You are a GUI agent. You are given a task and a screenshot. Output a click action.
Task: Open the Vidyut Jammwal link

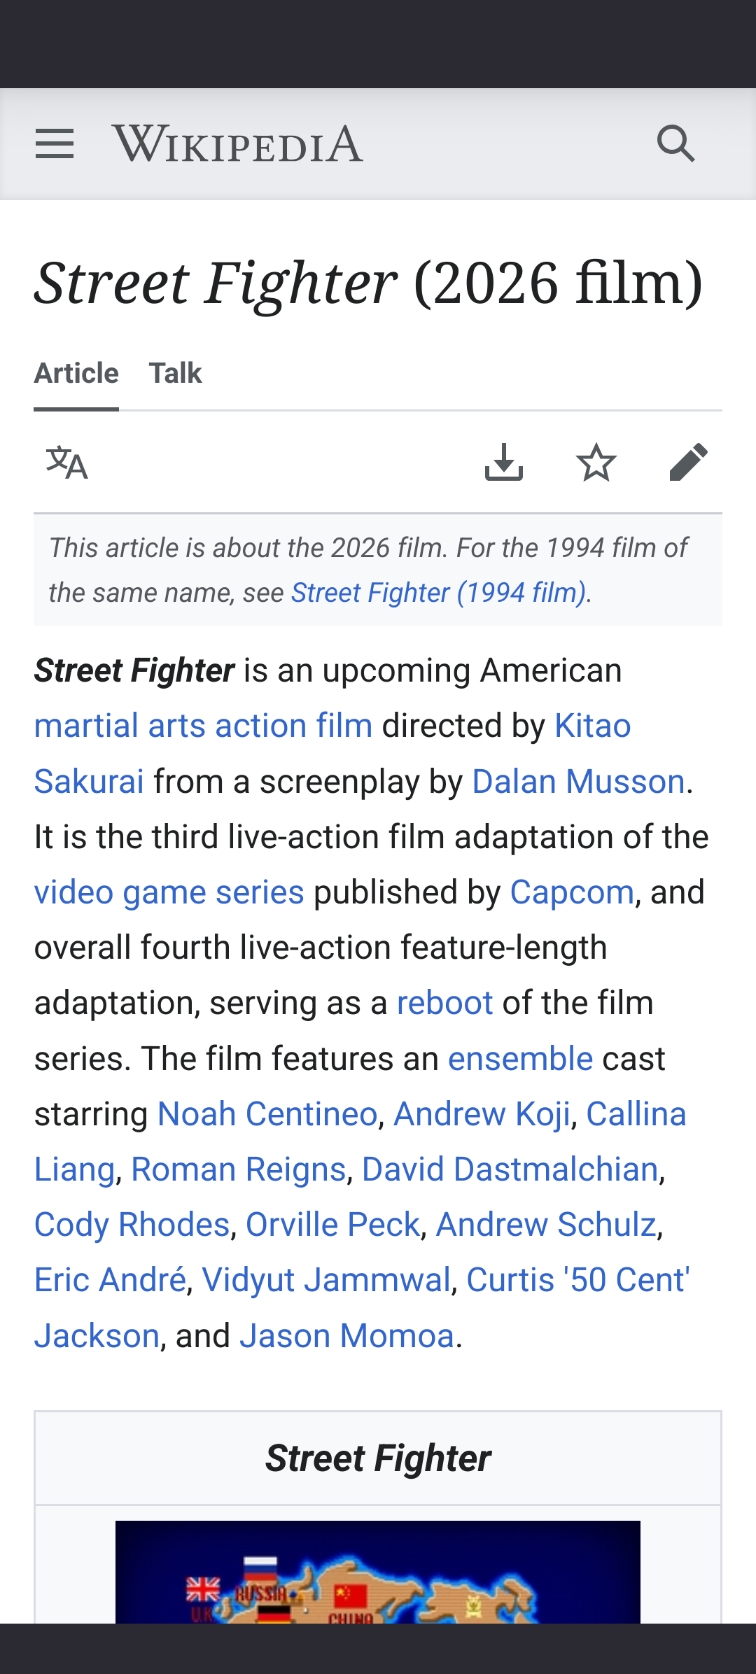(326, 1280)
